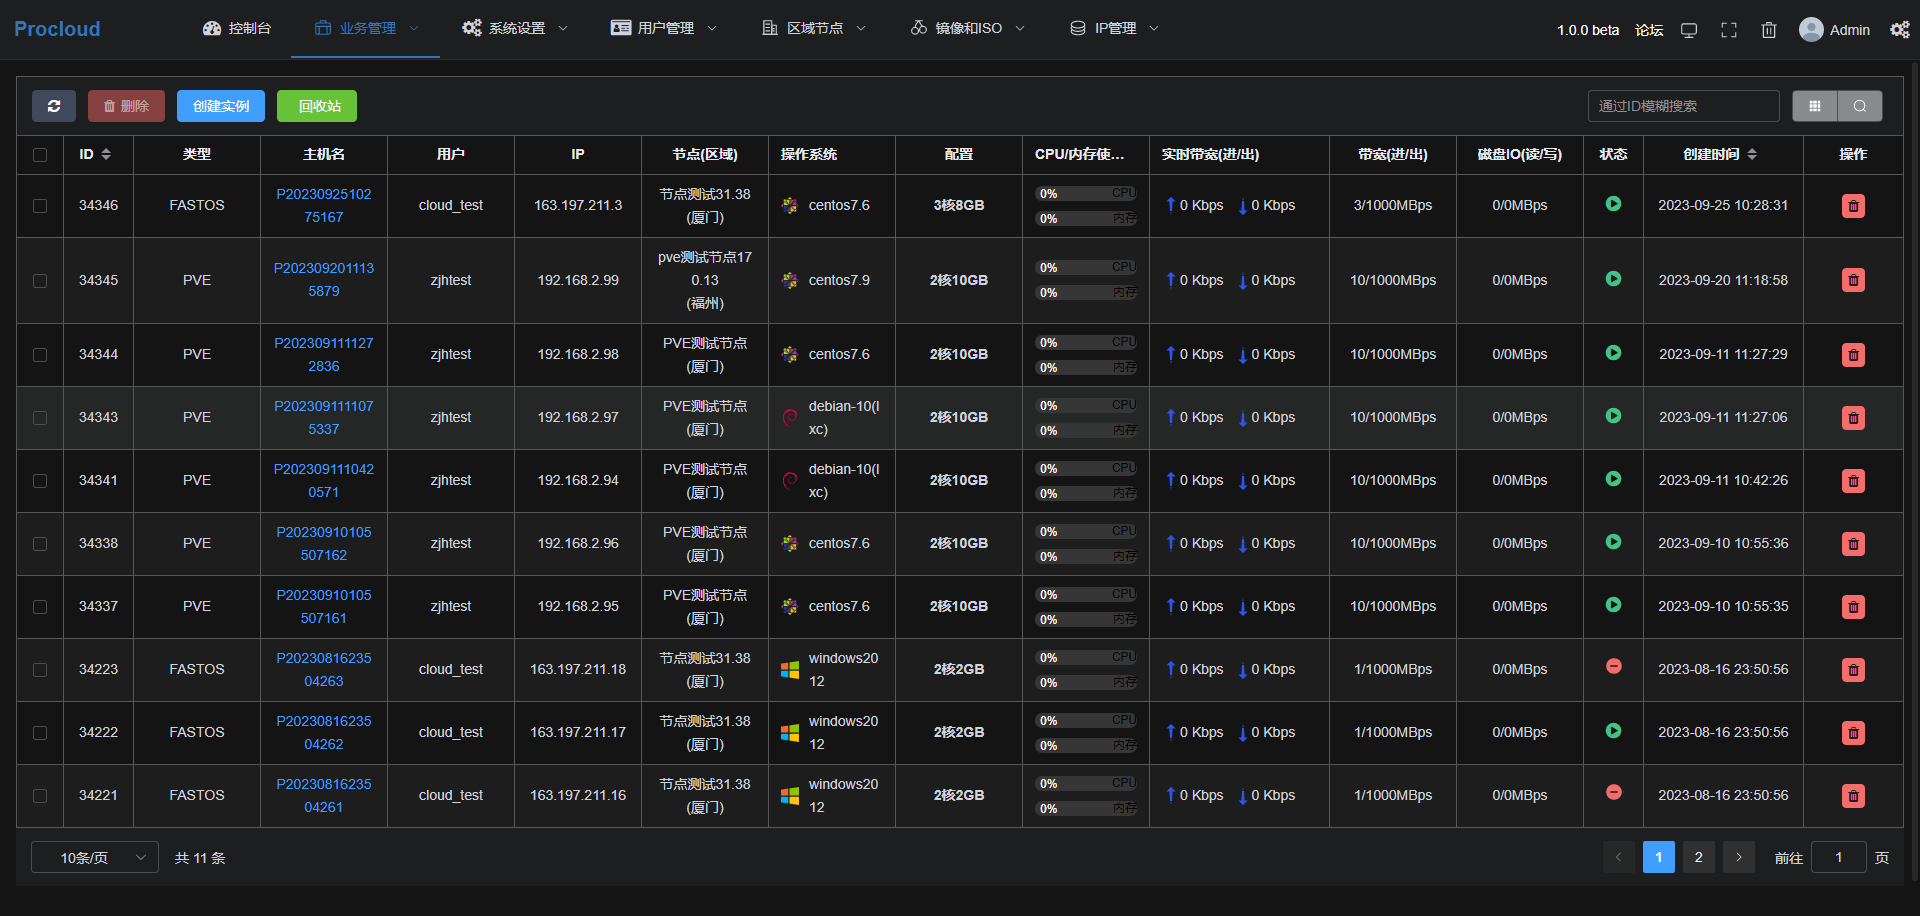
Task: Click the 创建实例 button
Action: point(221,106)
